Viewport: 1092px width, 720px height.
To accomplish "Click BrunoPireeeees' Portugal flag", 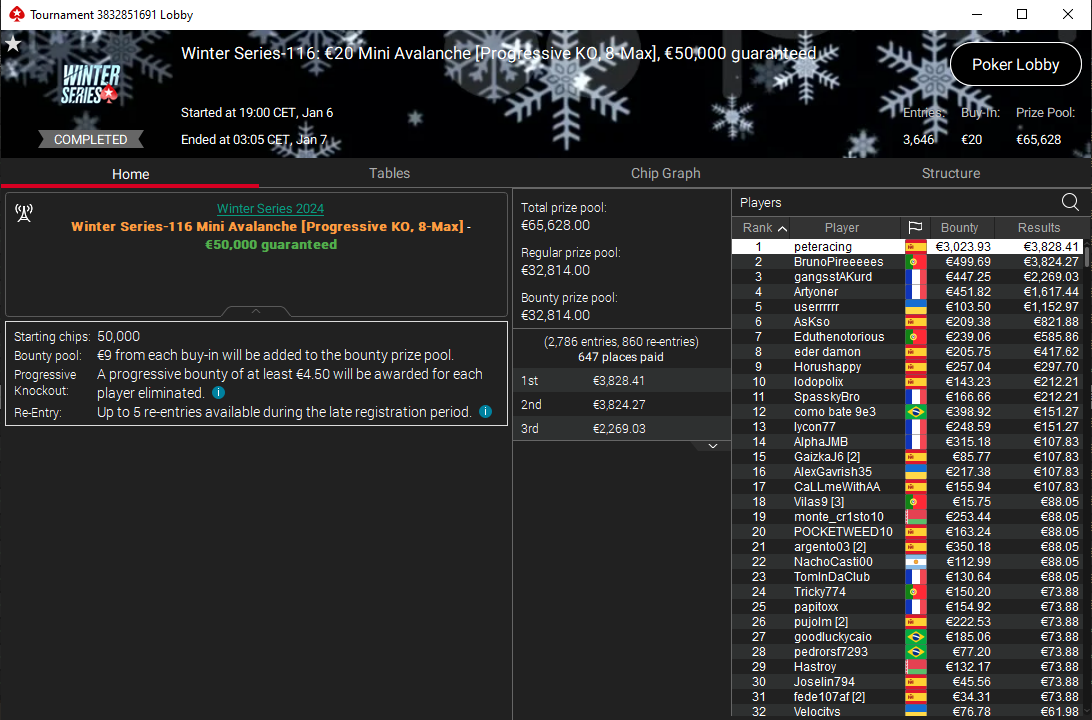I will pos(915,262).
